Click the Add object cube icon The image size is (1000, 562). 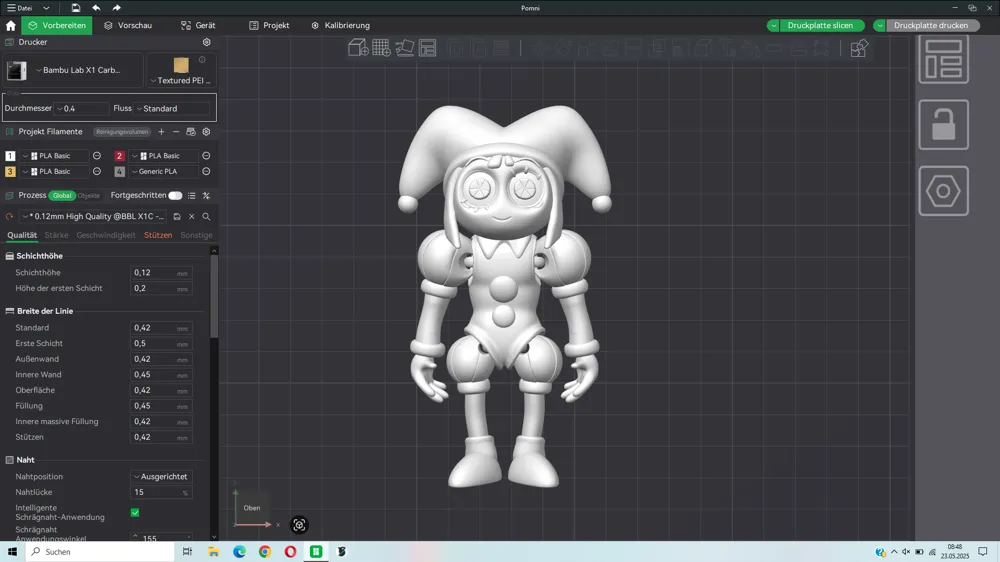(x=358, y=48)
